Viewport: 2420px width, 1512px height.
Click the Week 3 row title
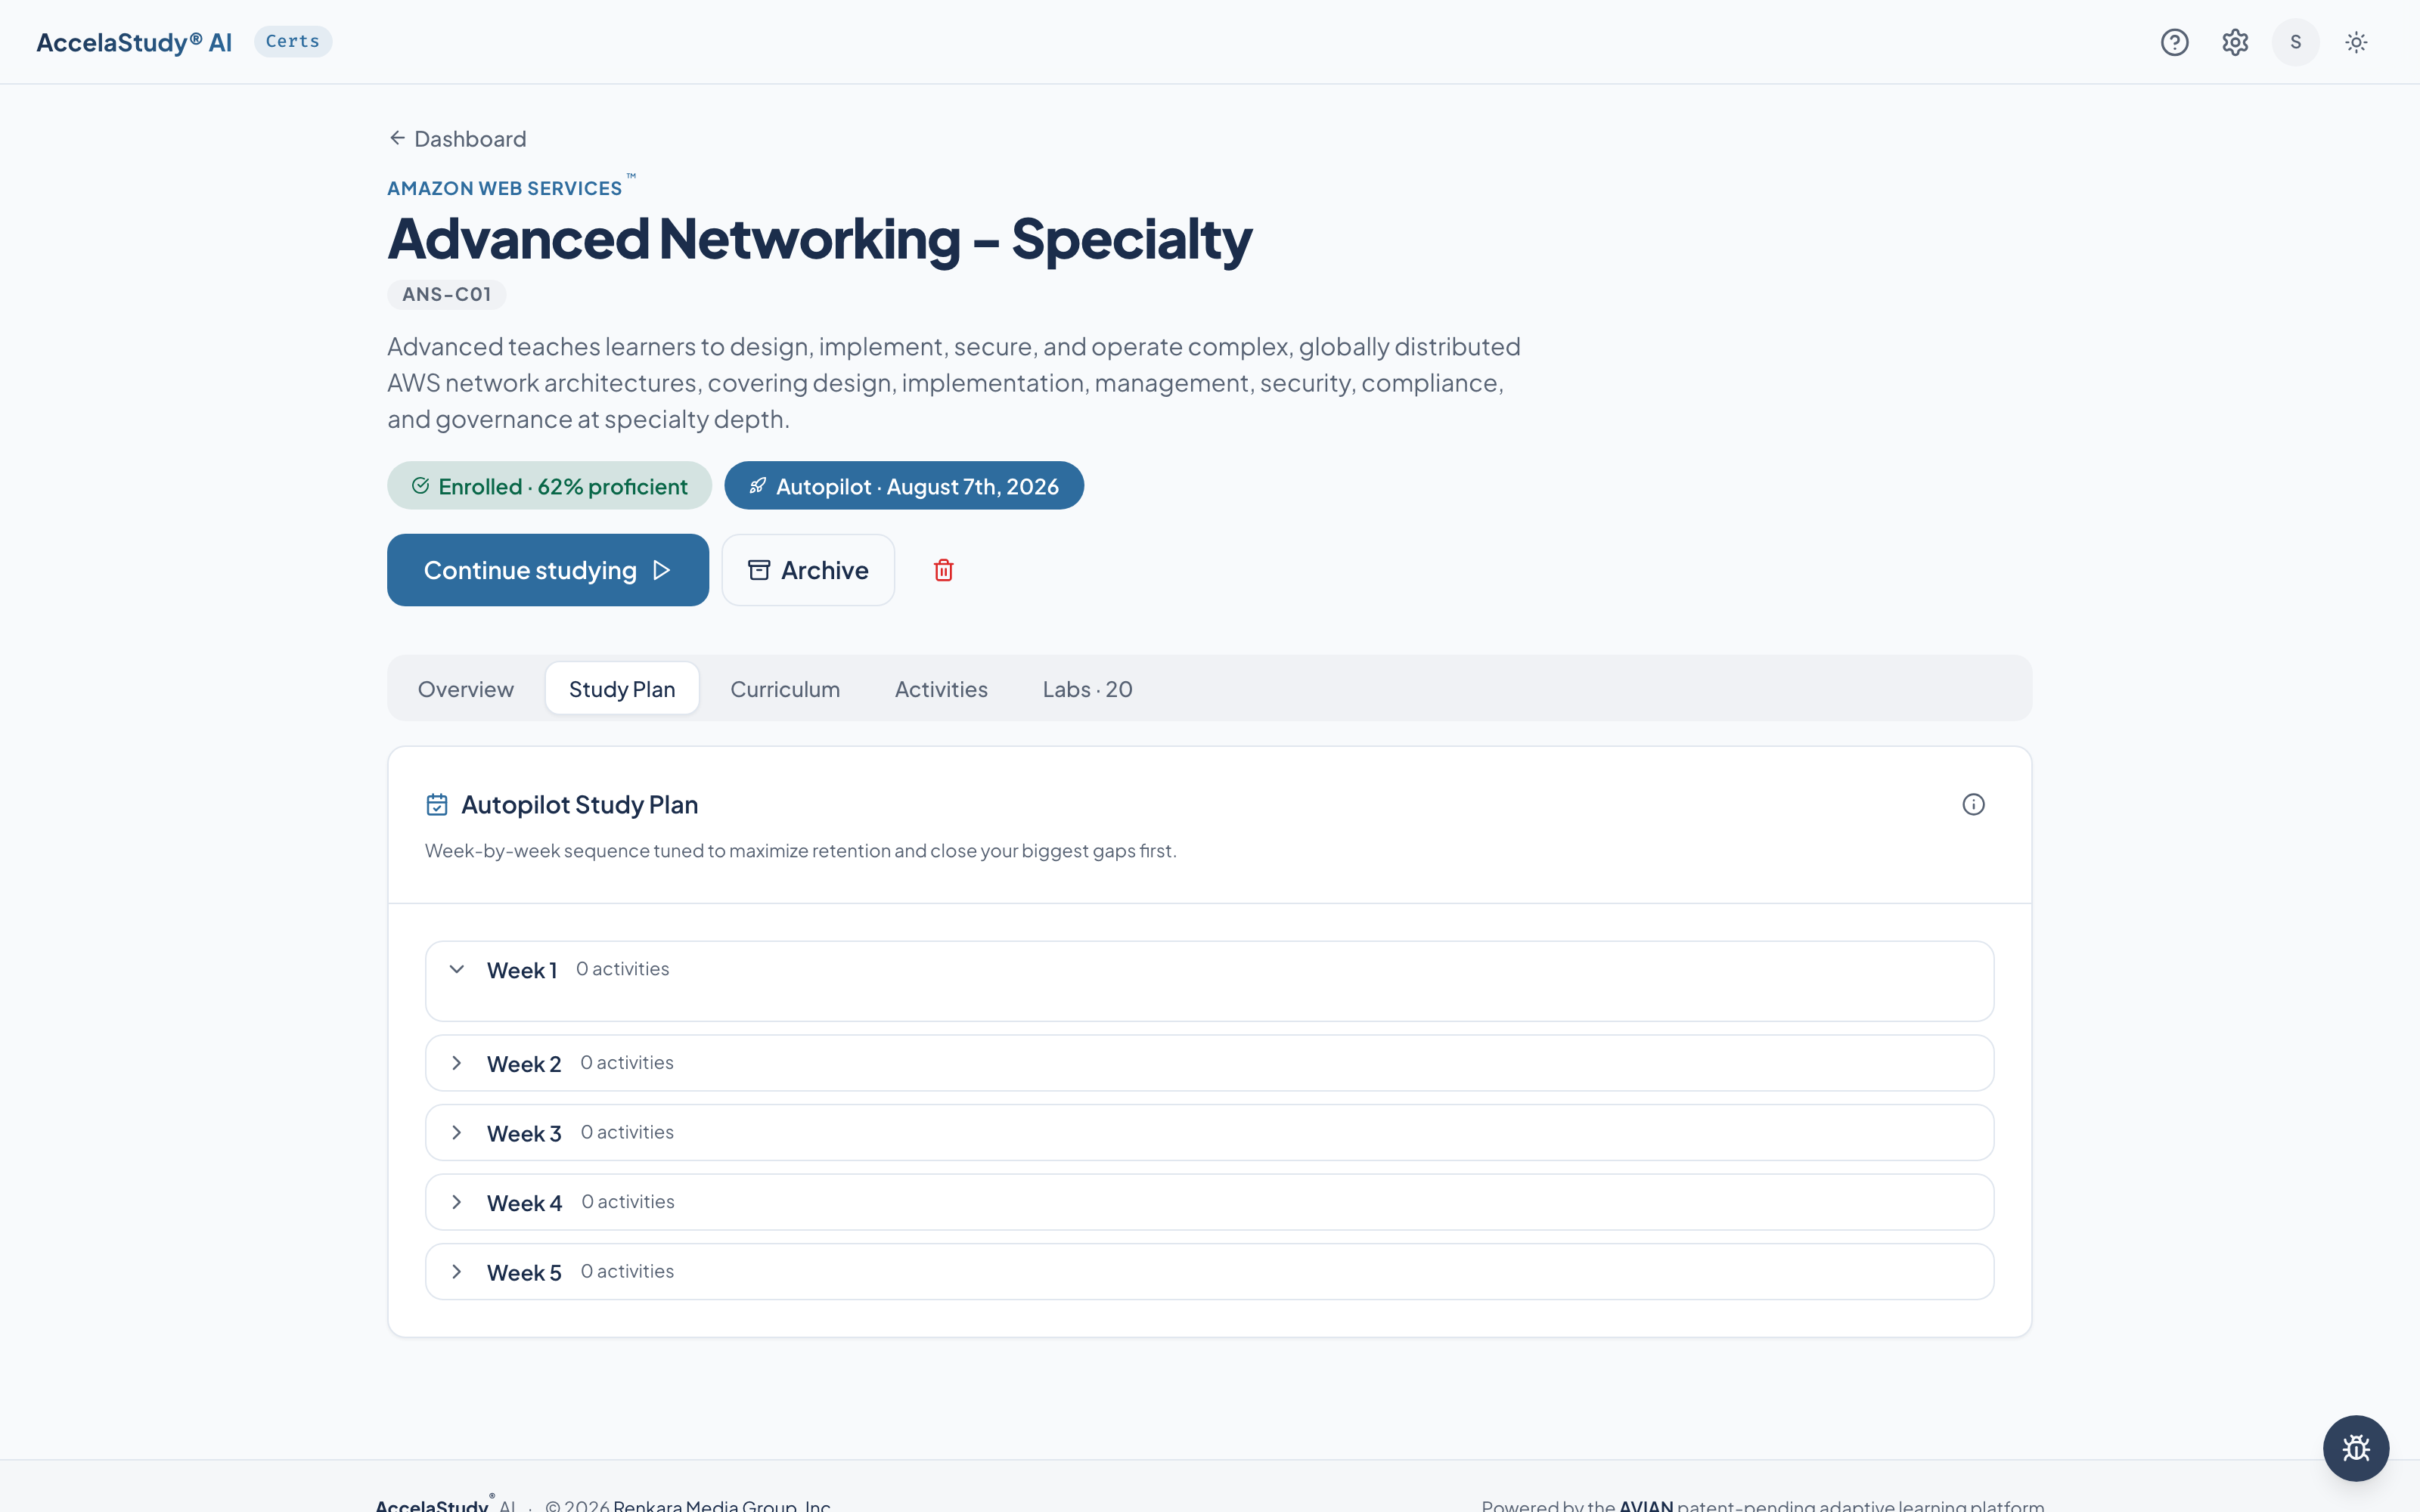point(524,1133)
